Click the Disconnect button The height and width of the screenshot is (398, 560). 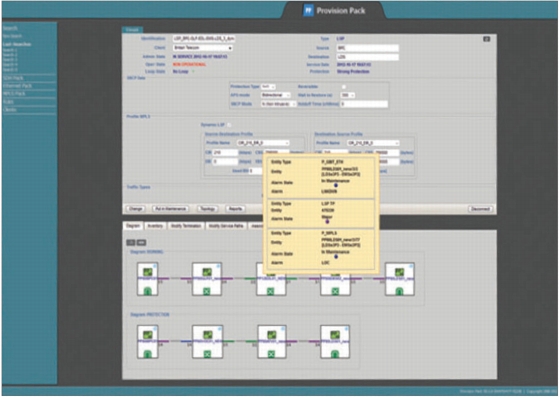pyautogui.click(x=480, y=209)
